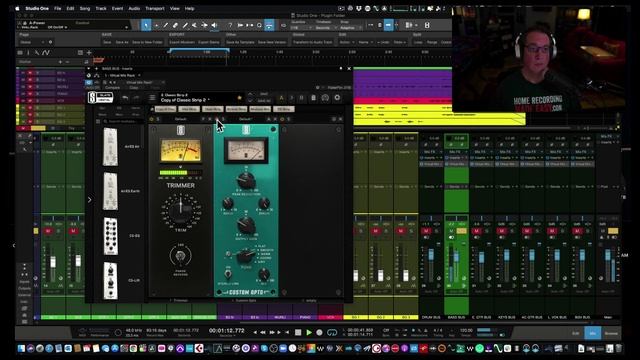Open Finder from the Dock
Viewport: 640px width, 360px height.
(x=21, y=348)
